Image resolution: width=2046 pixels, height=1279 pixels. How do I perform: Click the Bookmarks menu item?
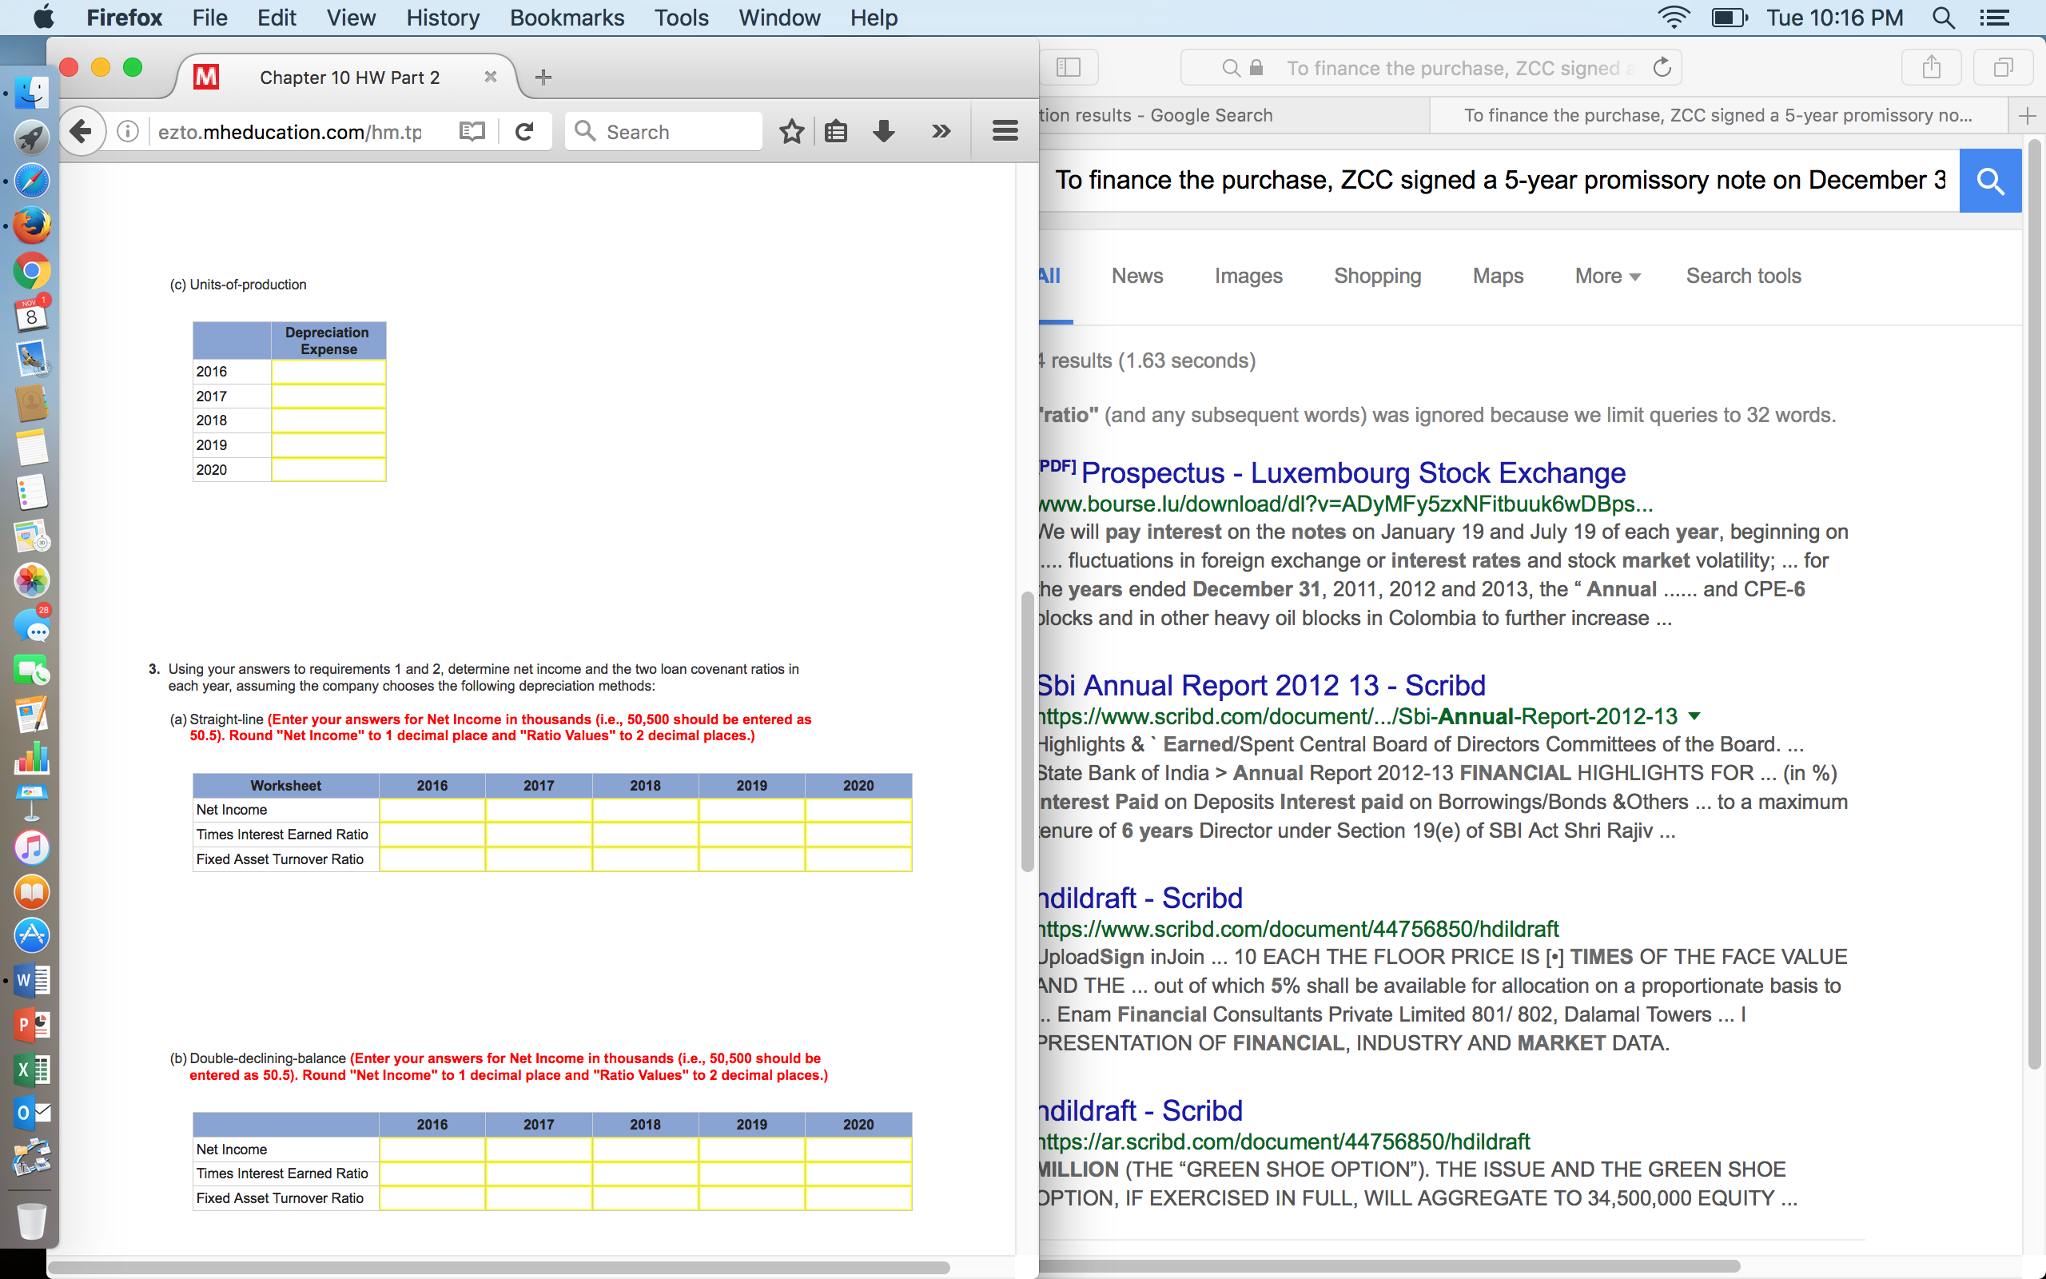click(x=566, y=18)
